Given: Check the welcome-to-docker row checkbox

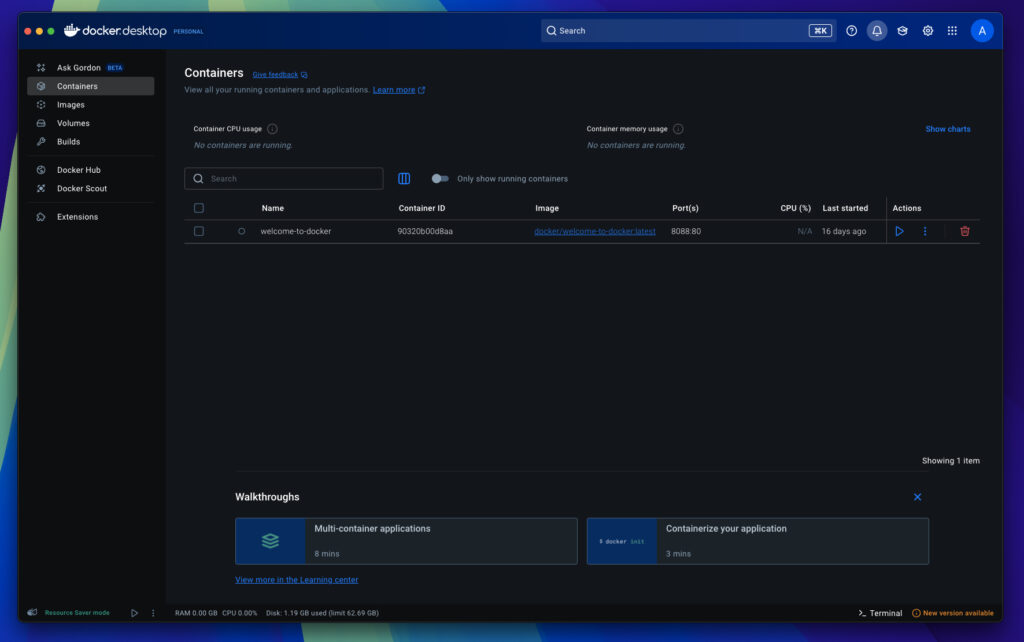Looking at the screenshot, I should tap(199, 231).
